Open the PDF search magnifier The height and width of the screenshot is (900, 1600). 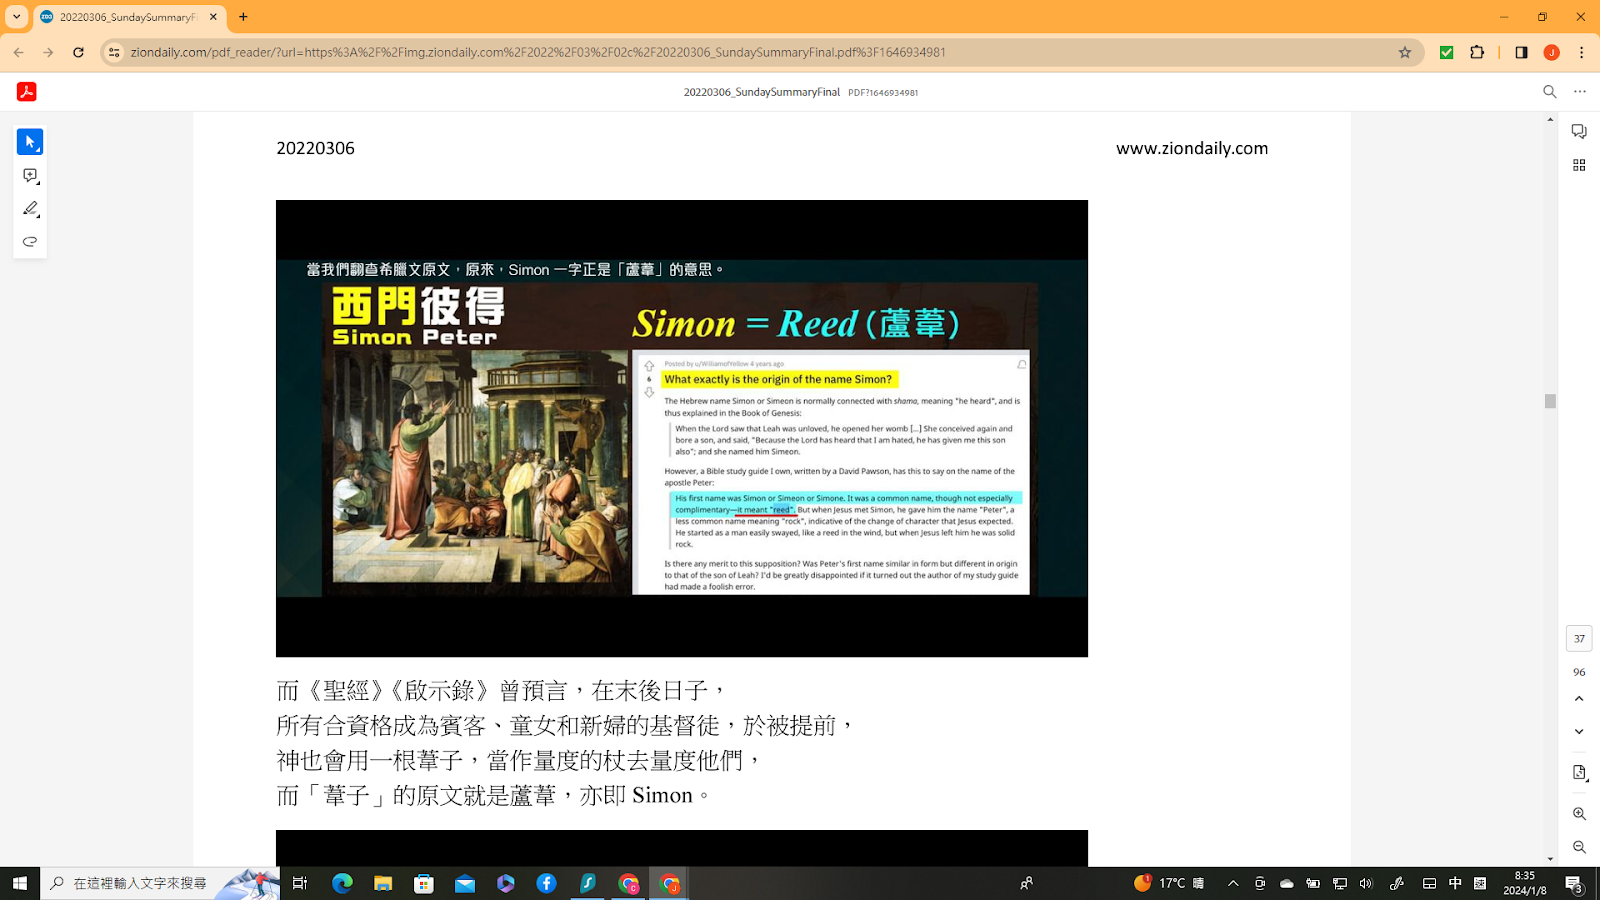click(1550, 92)
